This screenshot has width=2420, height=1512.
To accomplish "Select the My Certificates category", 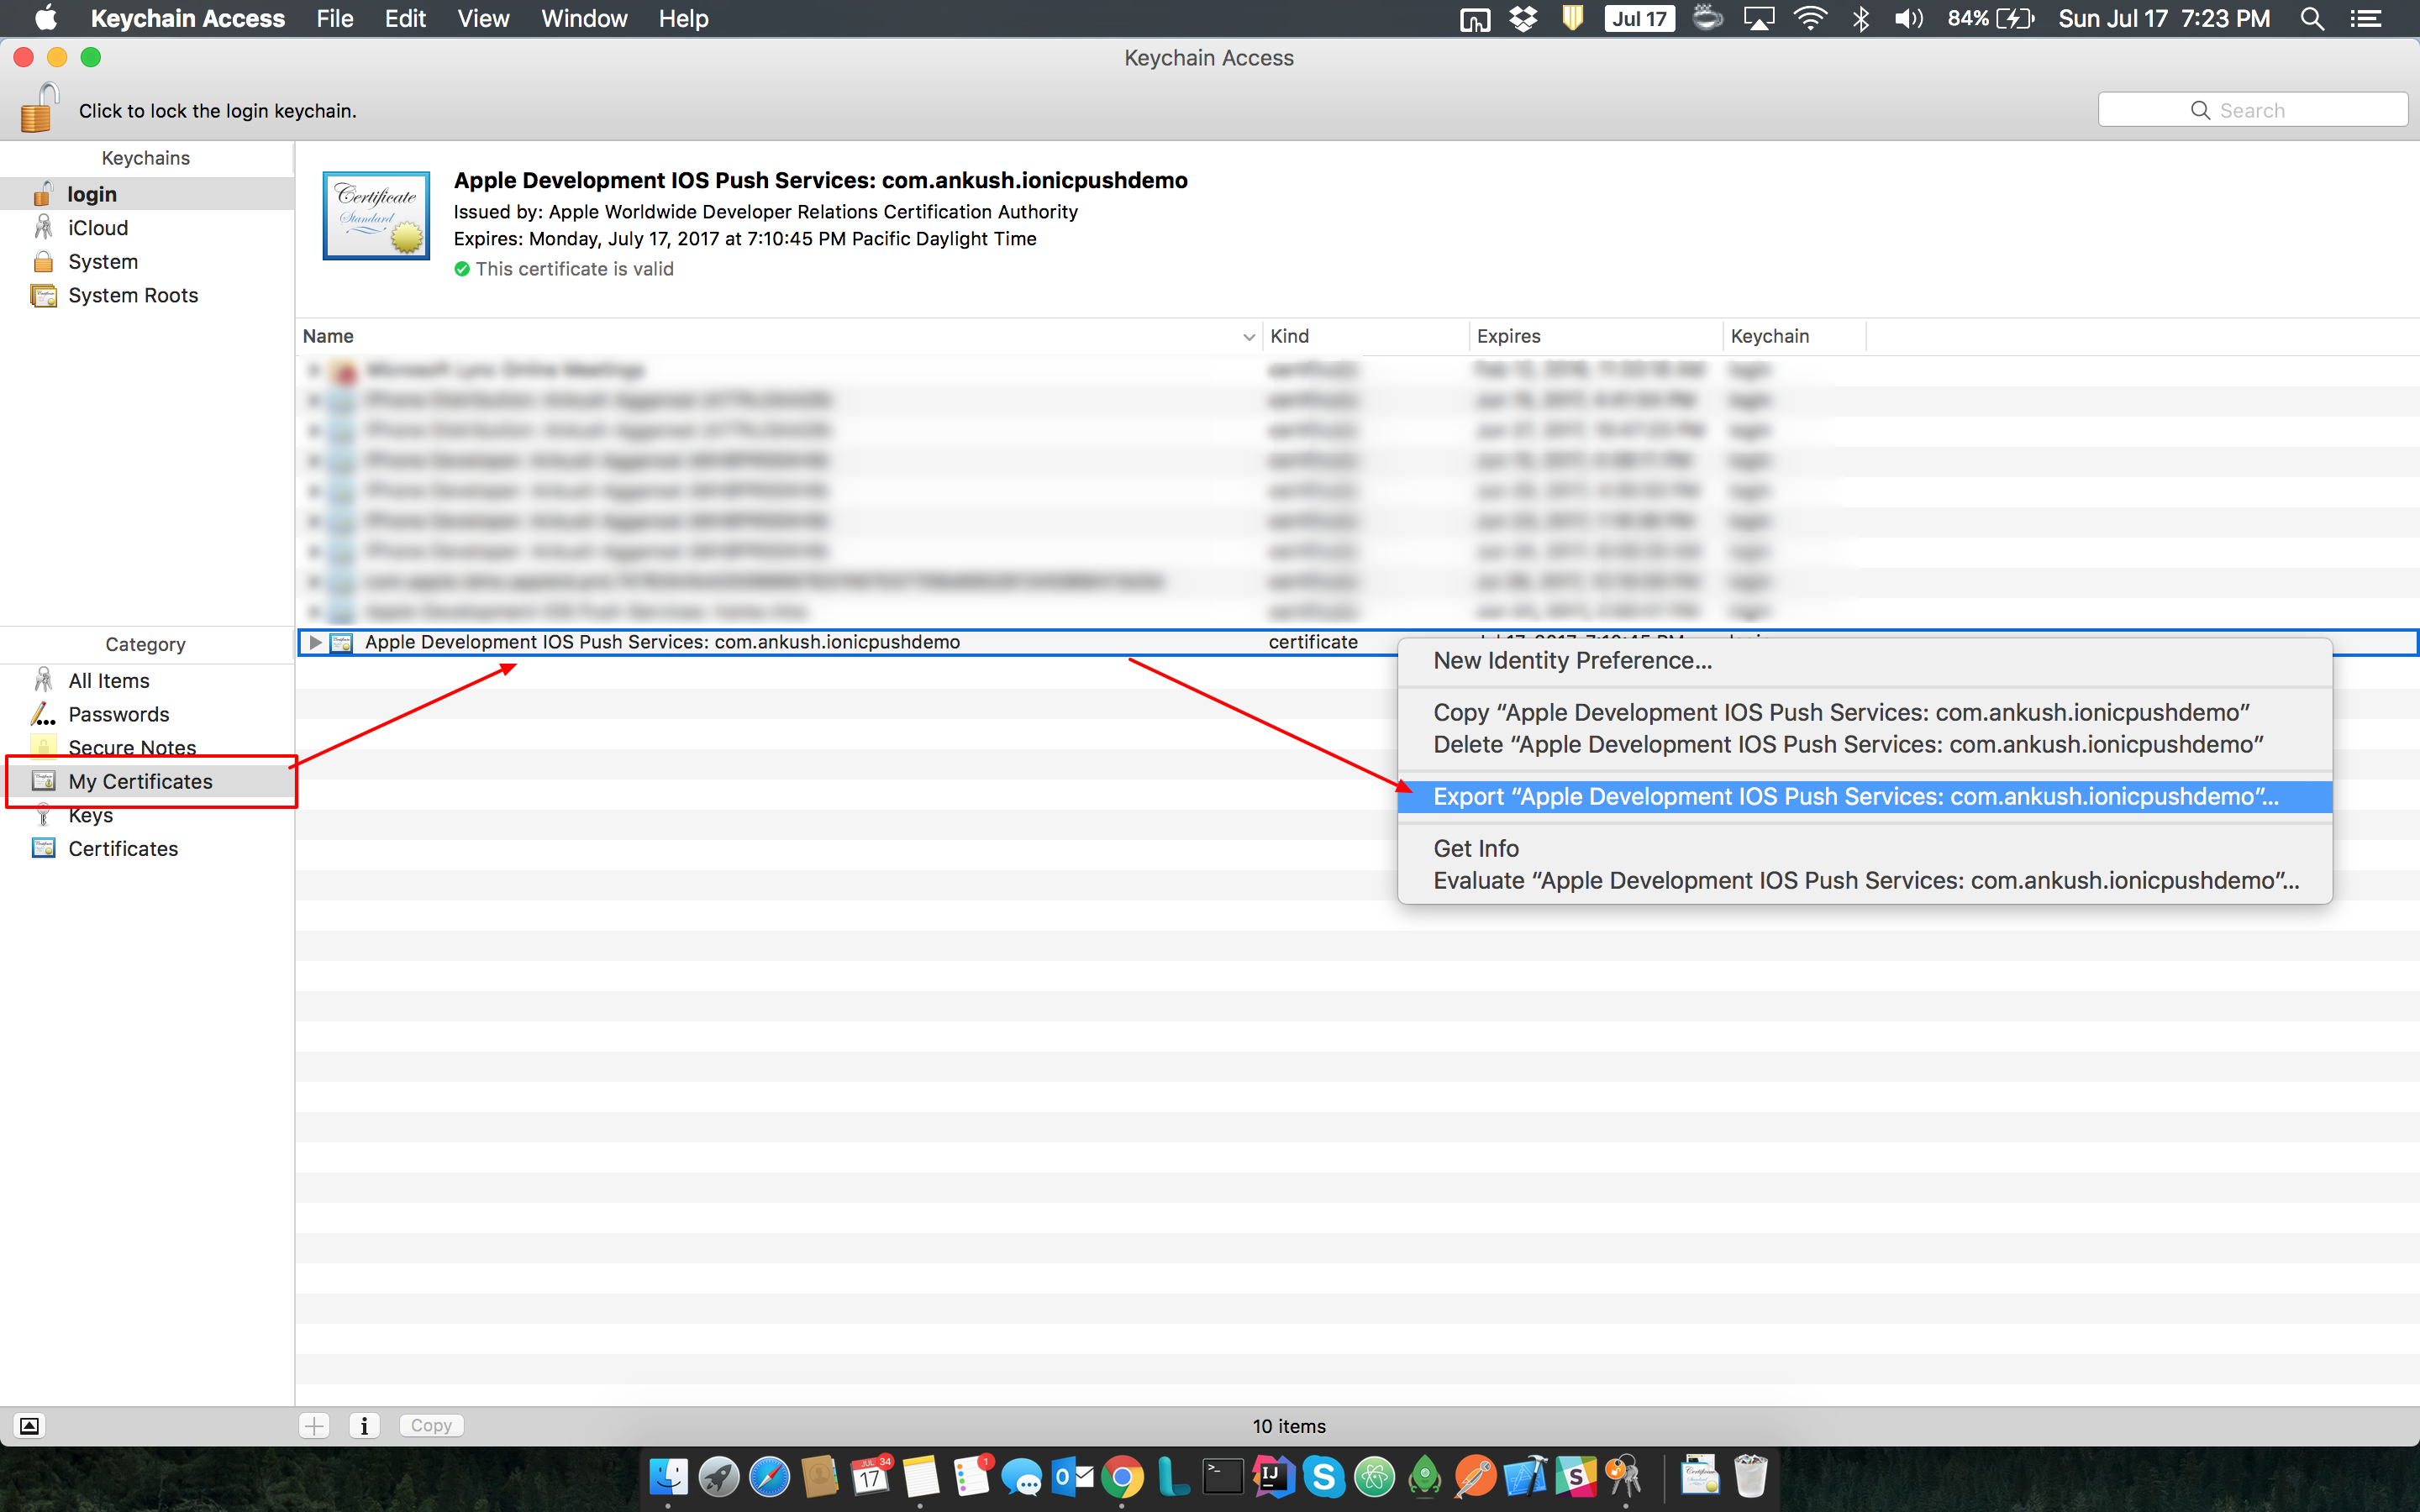I will [x=147, y=781].
